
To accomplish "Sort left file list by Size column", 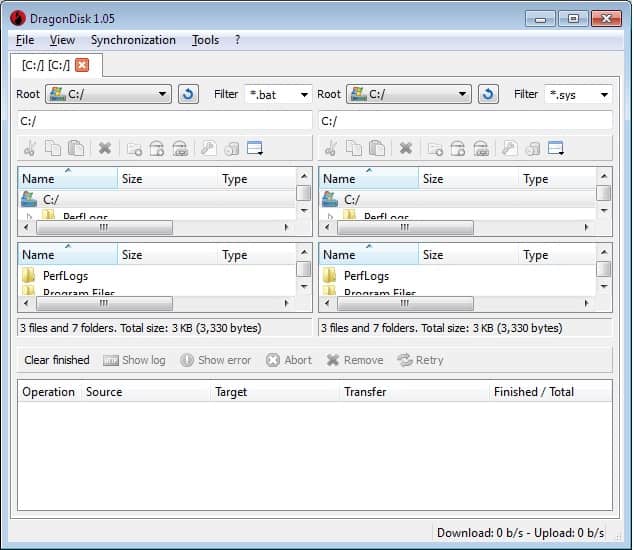I will [168, 255].
